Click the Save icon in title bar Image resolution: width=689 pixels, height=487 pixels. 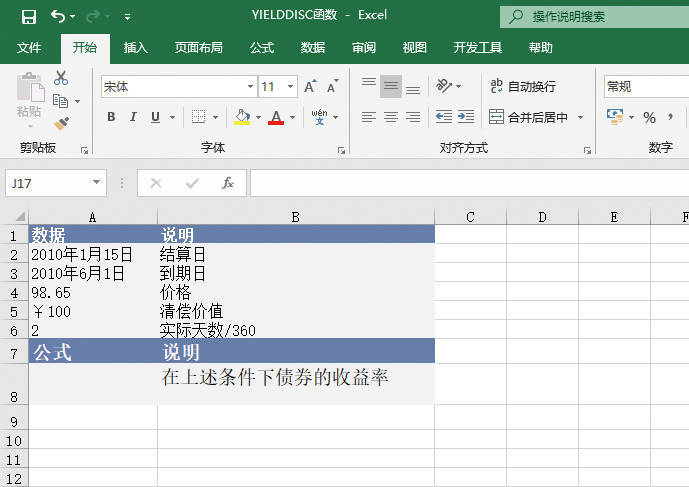[28, 17]
